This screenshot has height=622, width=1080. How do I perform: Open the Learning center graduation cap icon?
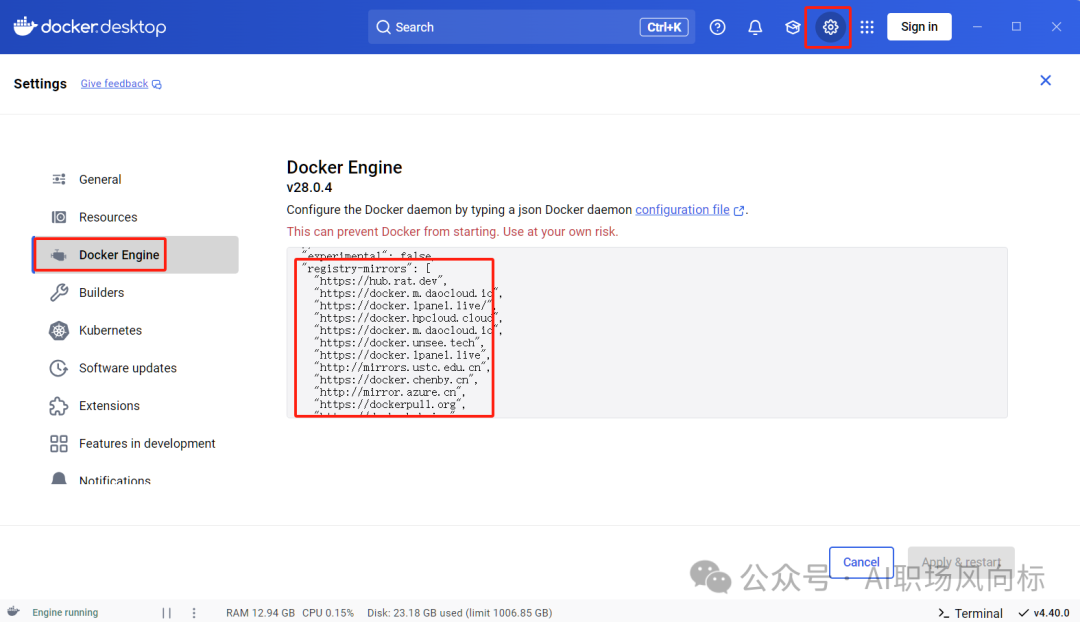pyautogui.click(x=792, y=27)
